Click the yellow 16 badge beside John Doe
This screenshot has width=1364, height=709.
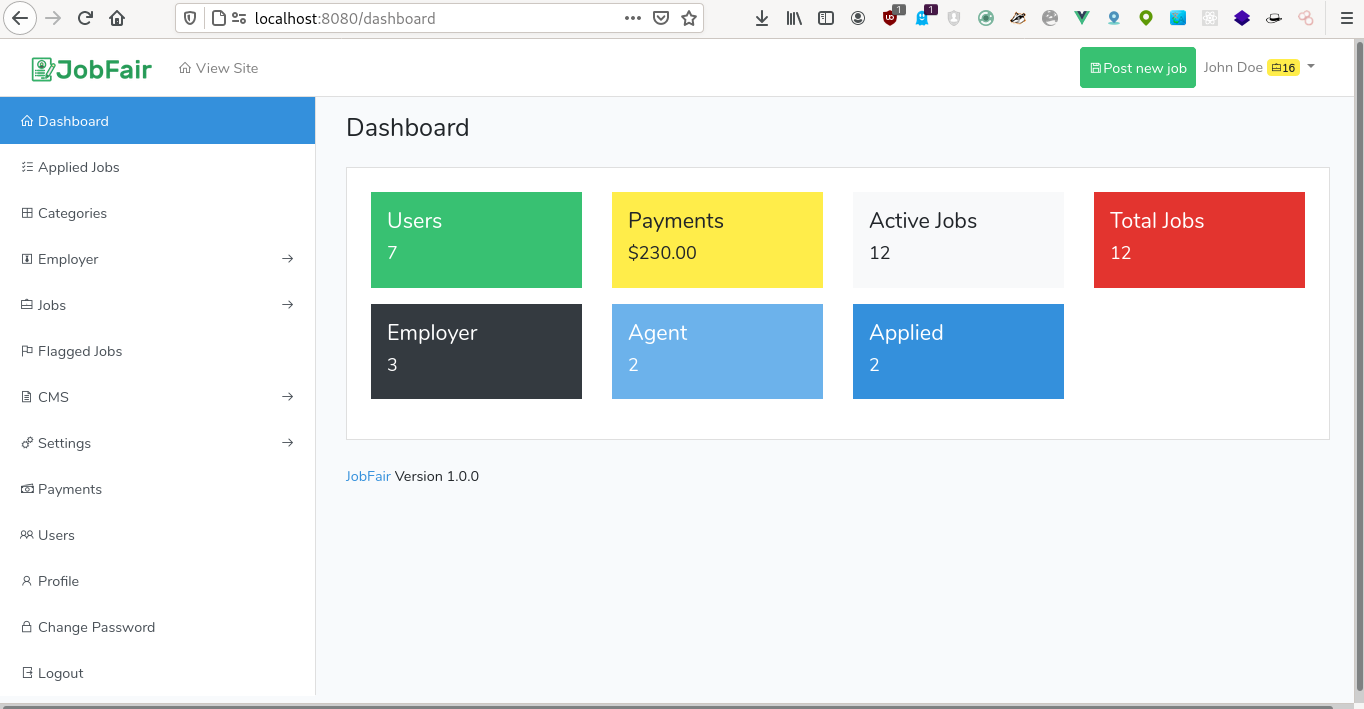point(1283,68)
